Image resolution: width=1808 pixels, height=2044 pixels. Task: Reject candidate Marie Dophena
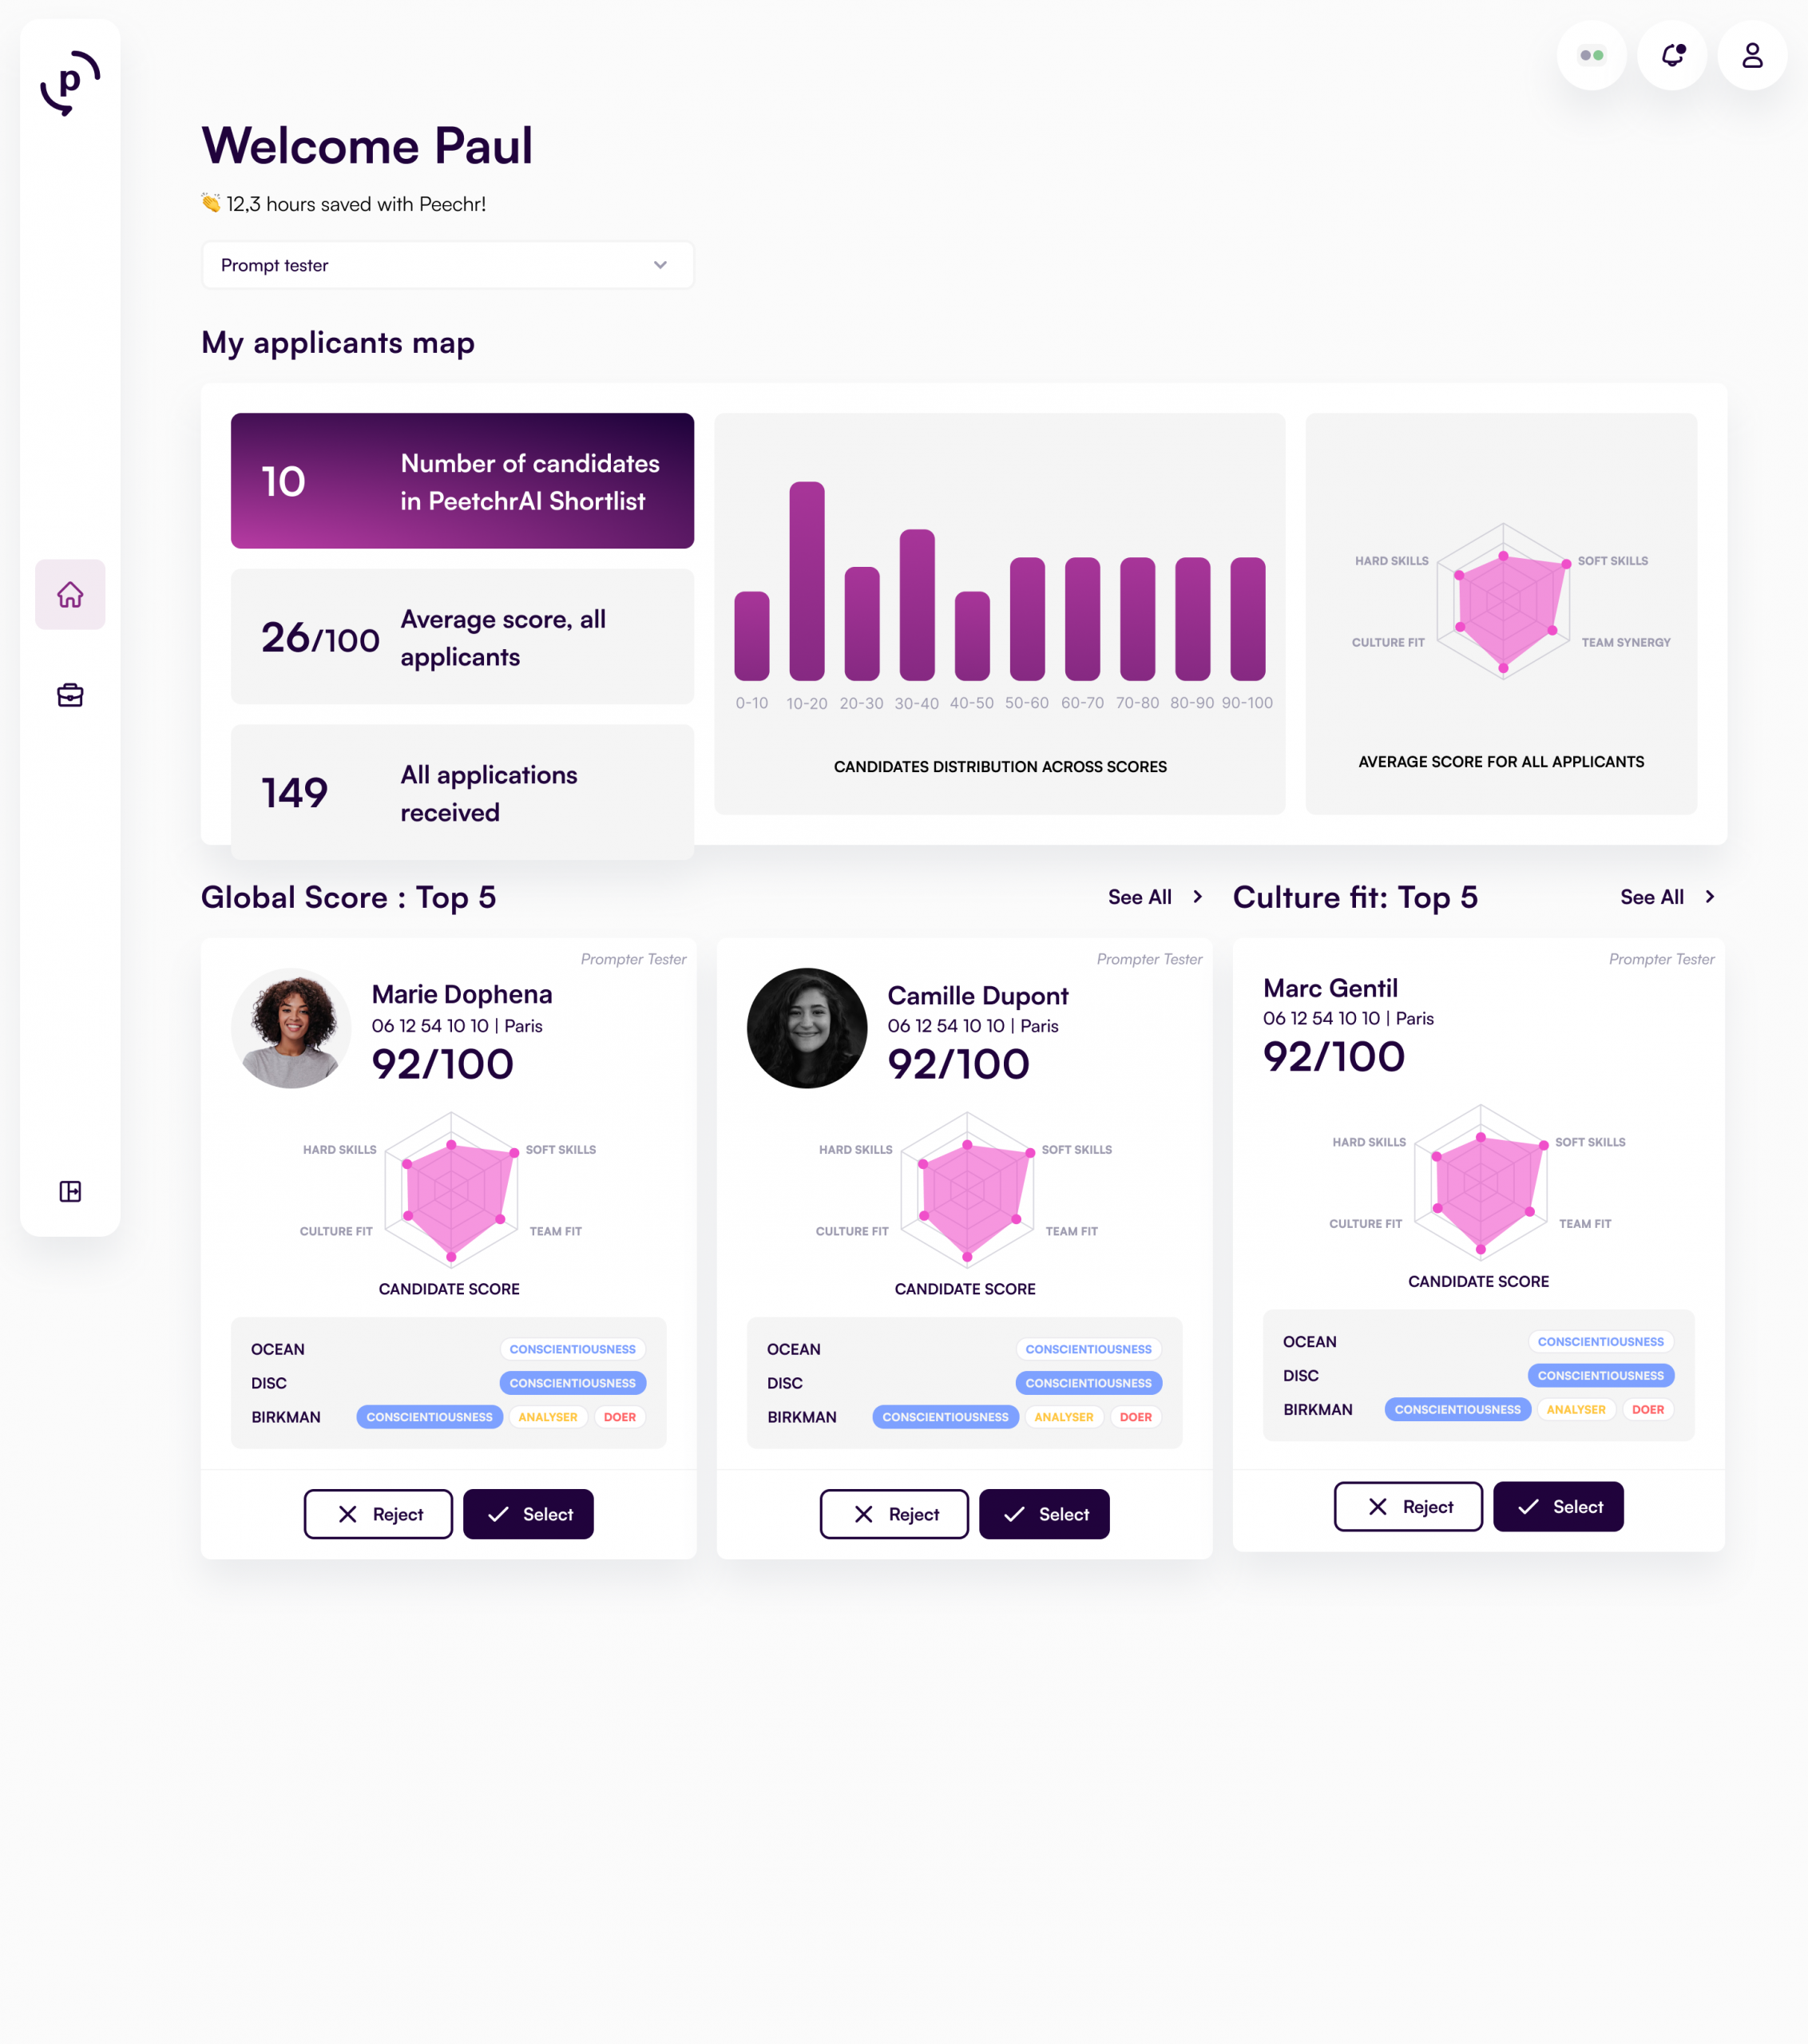[378, 1514]
